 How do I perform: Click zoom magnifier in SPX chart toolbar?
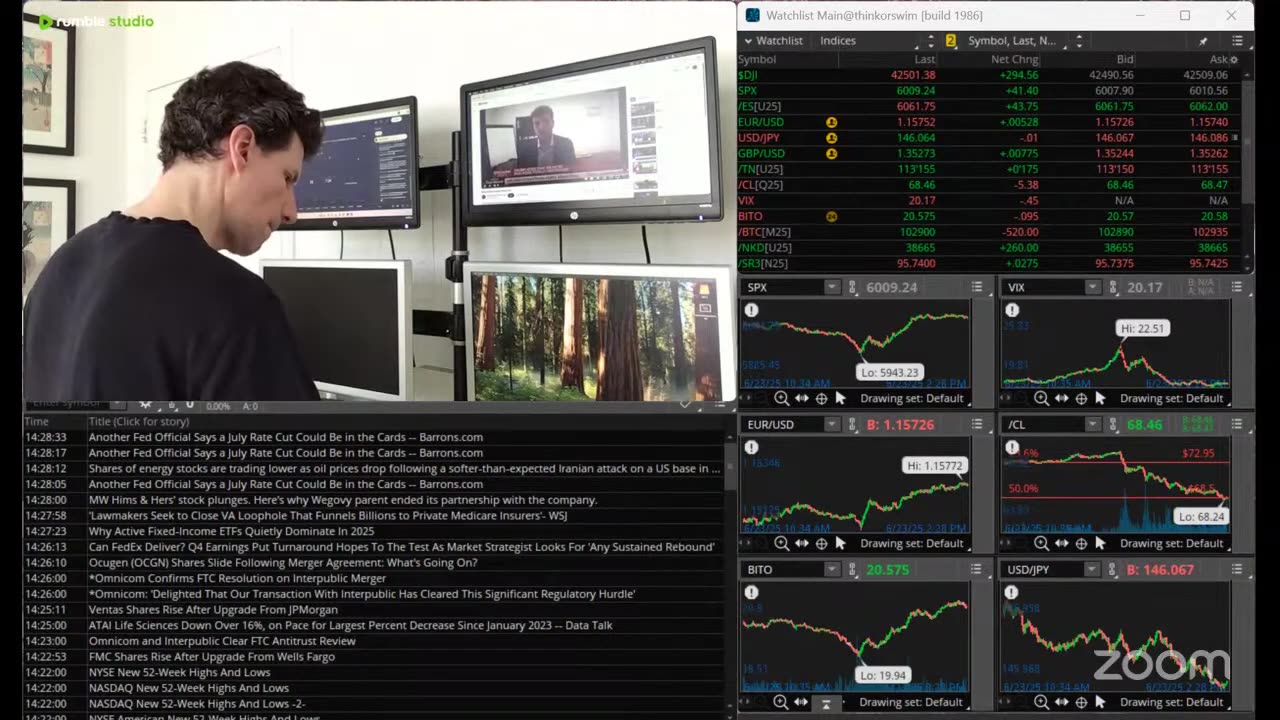pyautogui.click(x=781, y=398)
